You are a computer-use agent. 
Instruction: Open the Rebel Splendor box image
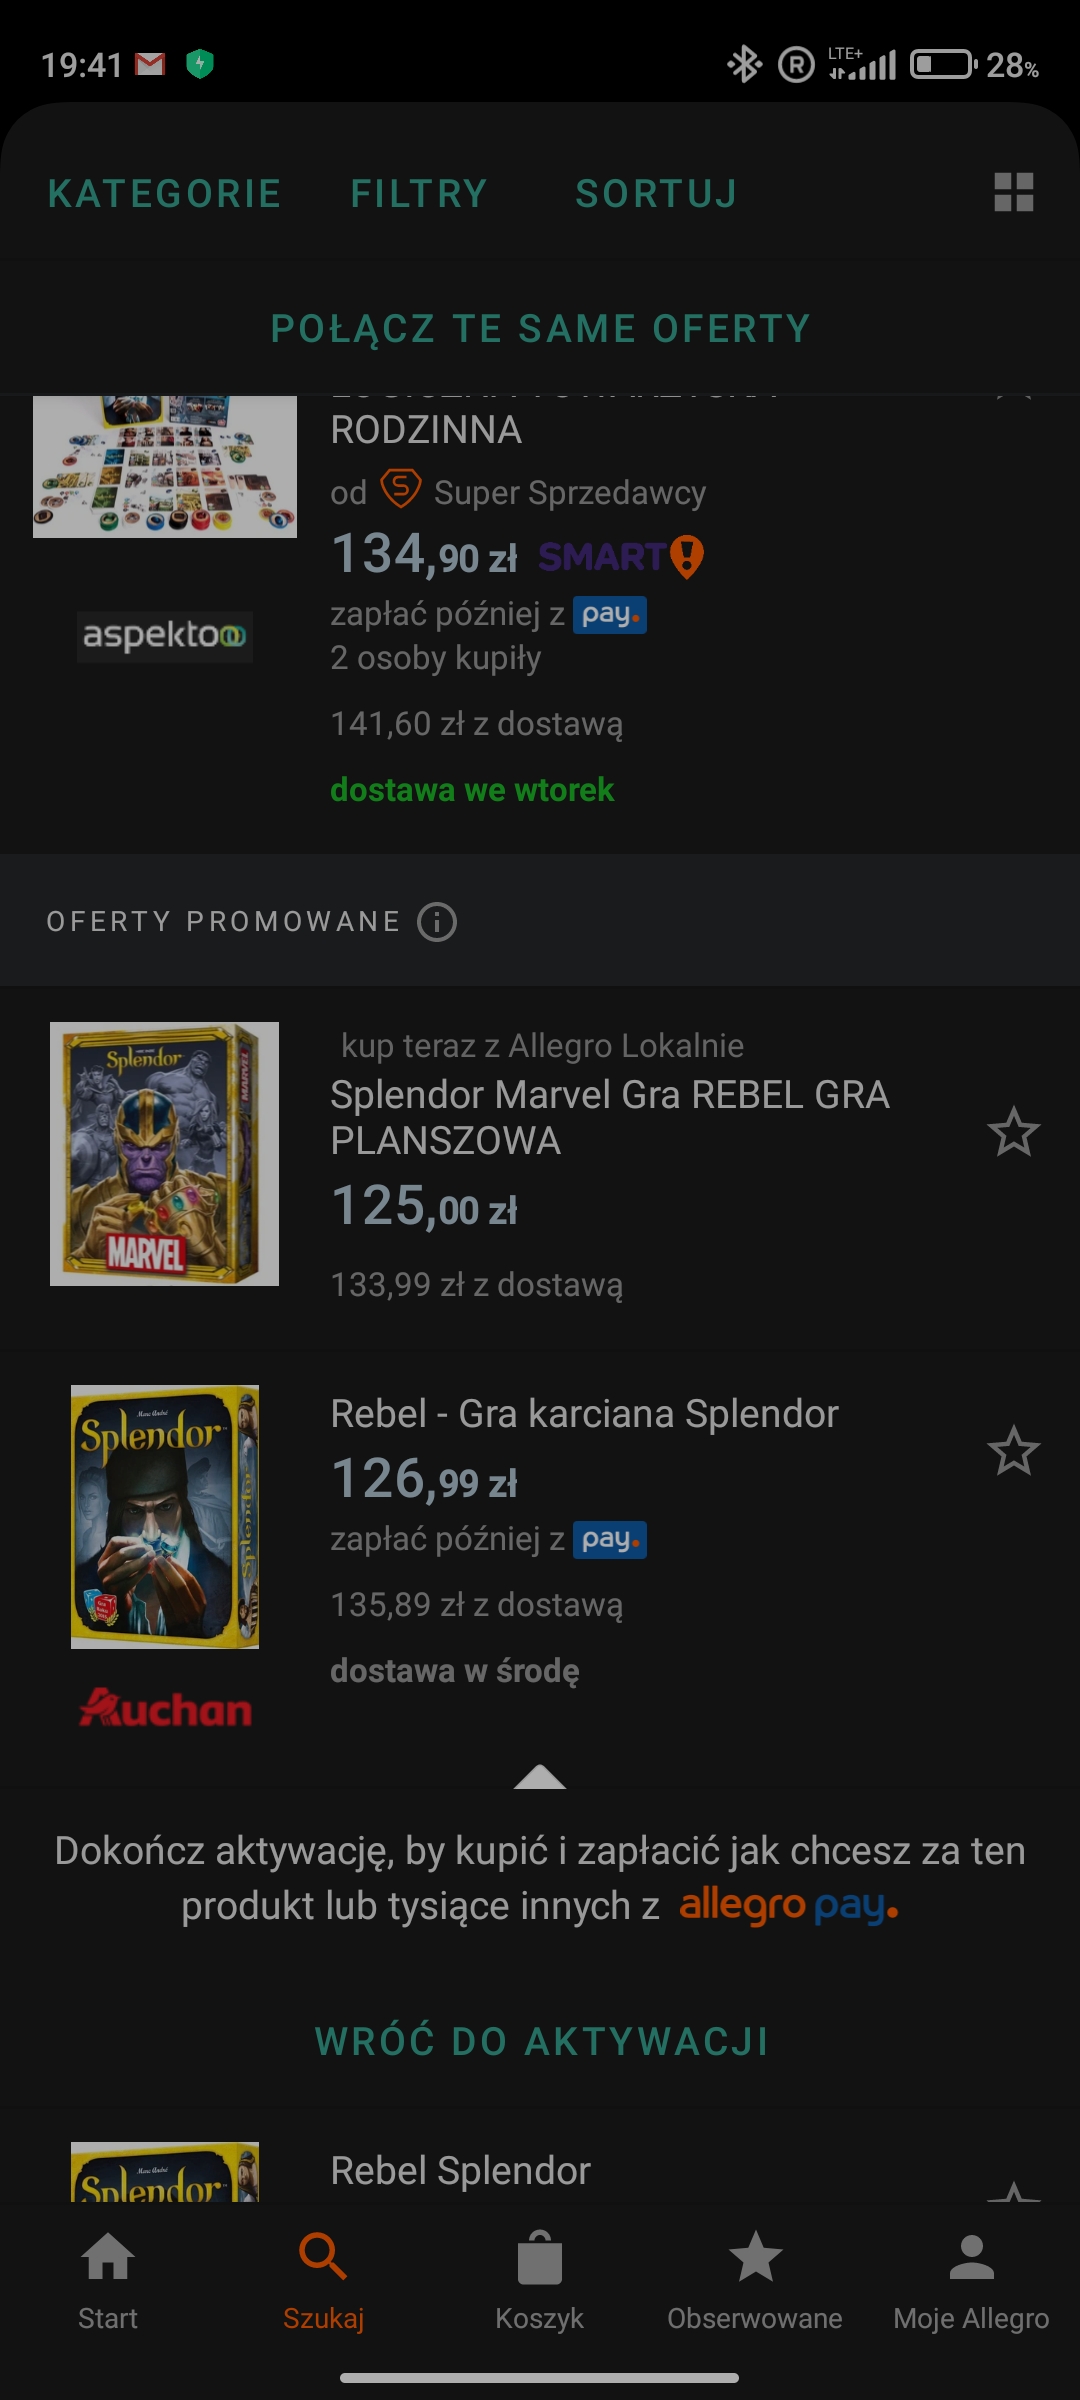(165, 1516)
